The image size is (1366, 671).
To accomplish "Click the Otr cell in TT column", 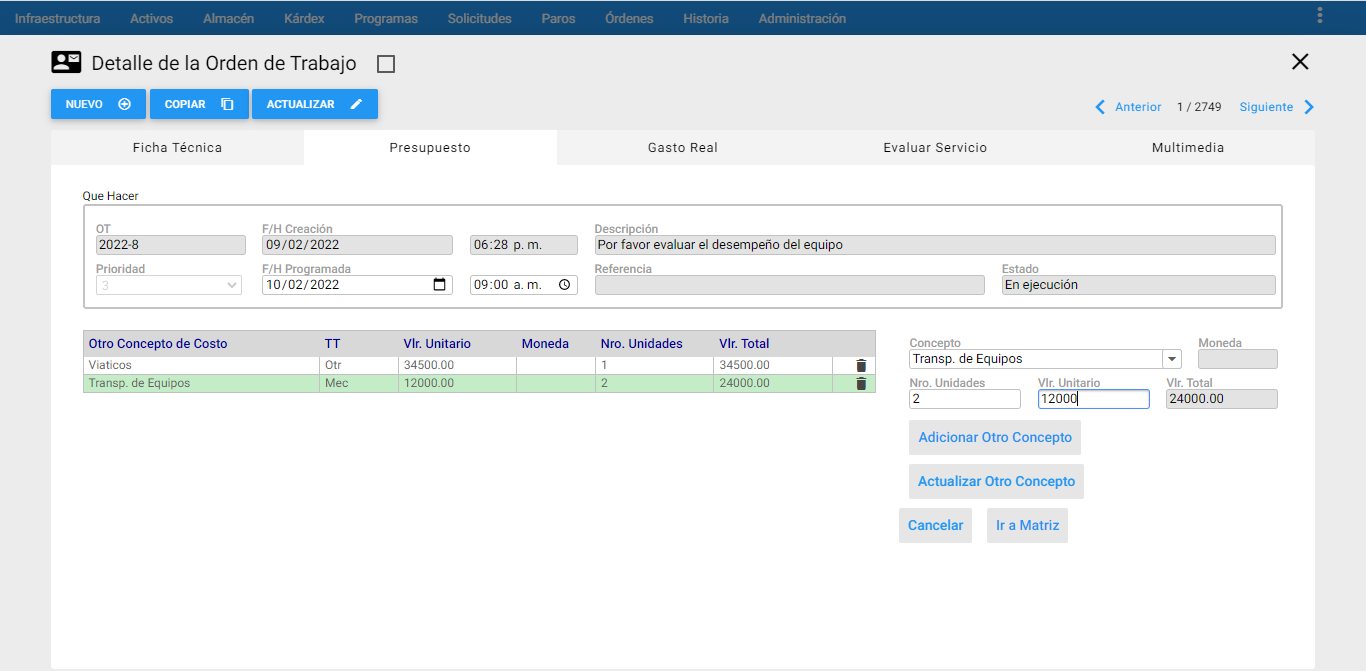I will coord(359,366).
